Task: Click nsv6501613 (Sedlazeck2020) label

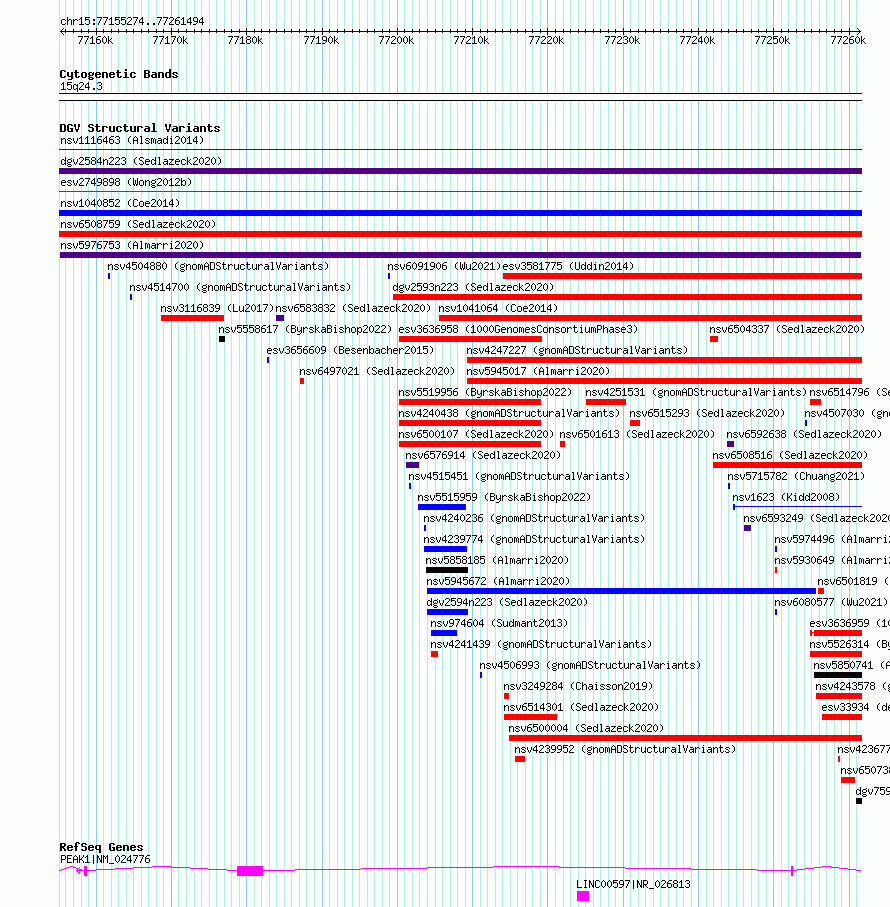Action: [637, 434]
